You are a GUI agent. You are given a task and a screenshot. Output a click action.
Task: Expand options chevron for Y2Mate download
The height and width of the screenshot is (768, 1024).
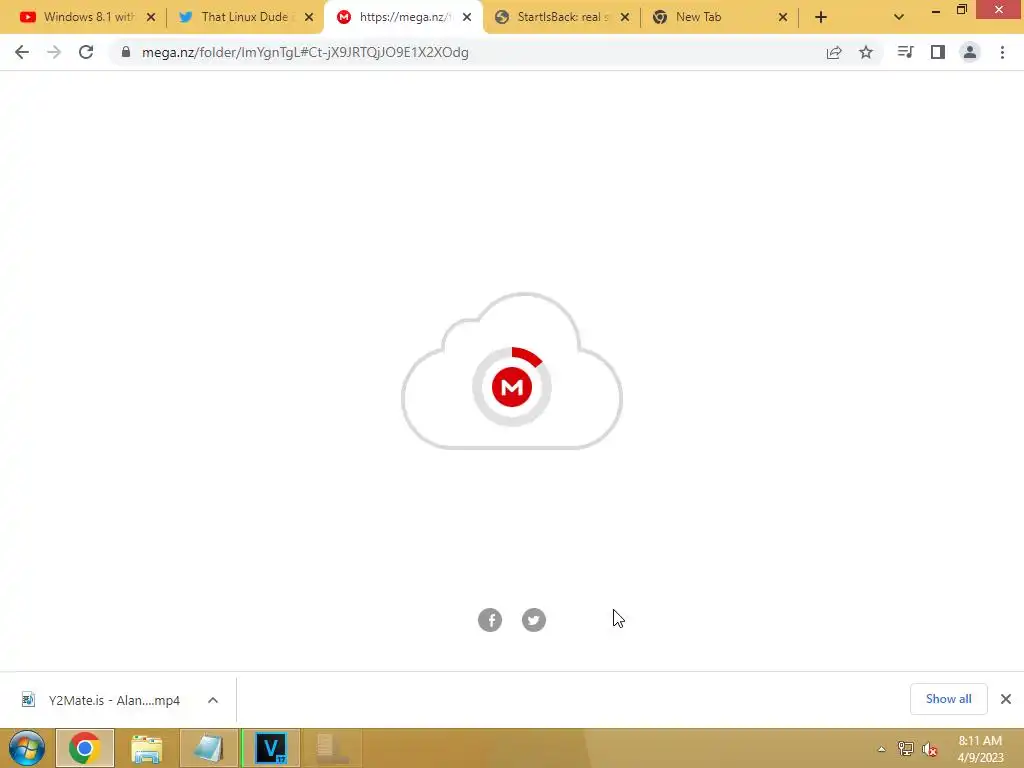213,700
